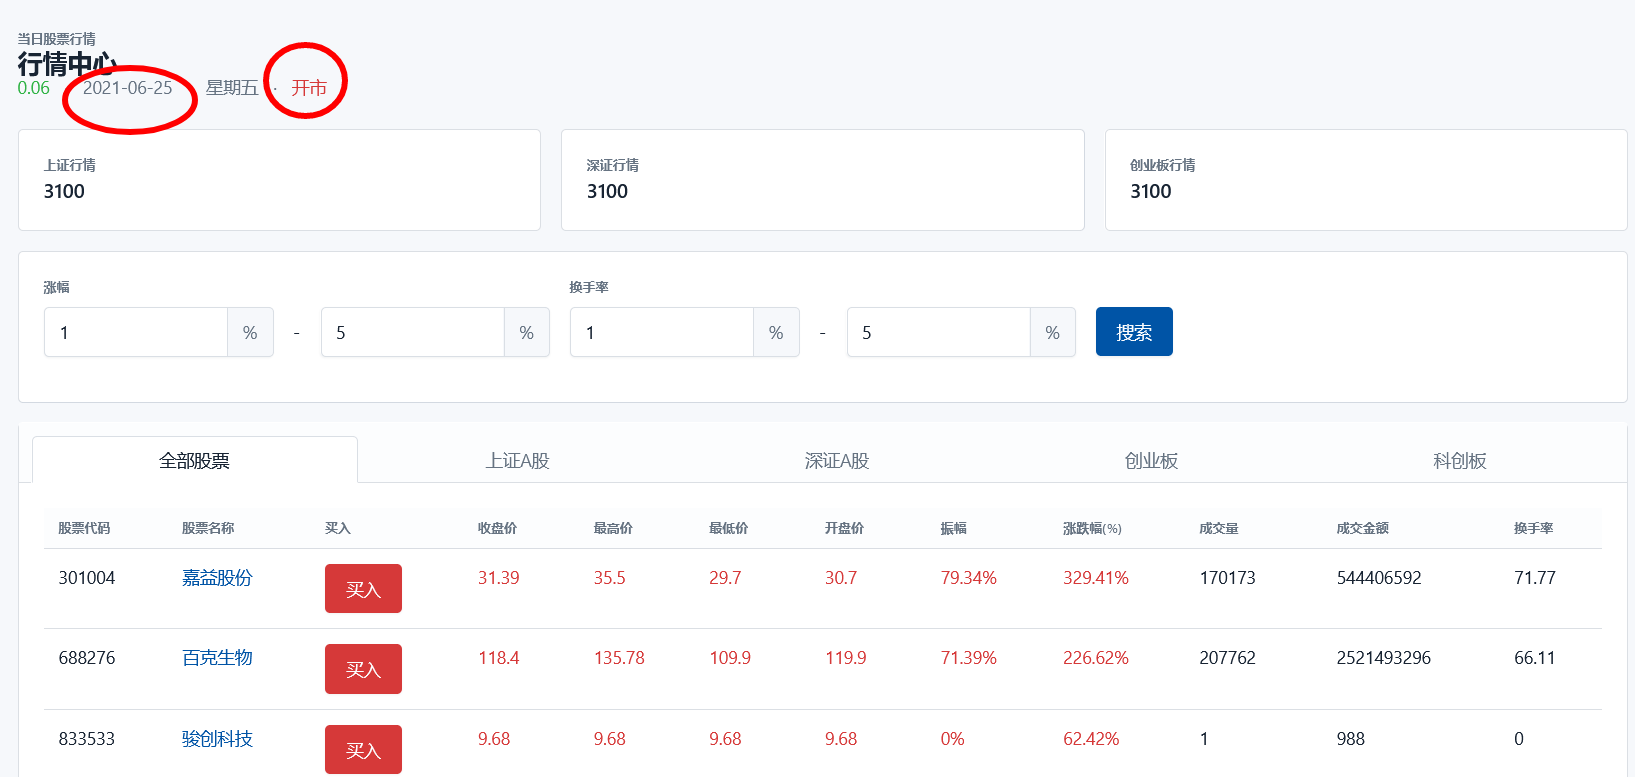Viewport: 1635px width, 777px height.
Task: Buy 骏创科技 with its 买入 button
Action: pos(363,750)
